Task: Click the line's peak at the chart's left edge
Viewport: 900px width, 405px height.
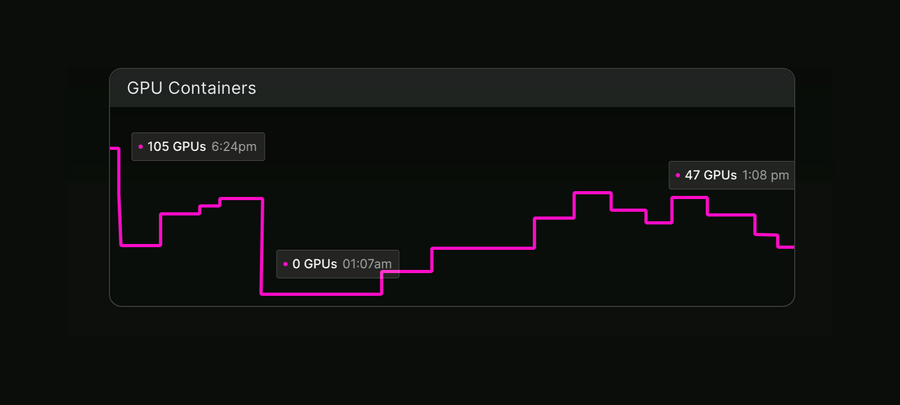Action: [114, 148]
